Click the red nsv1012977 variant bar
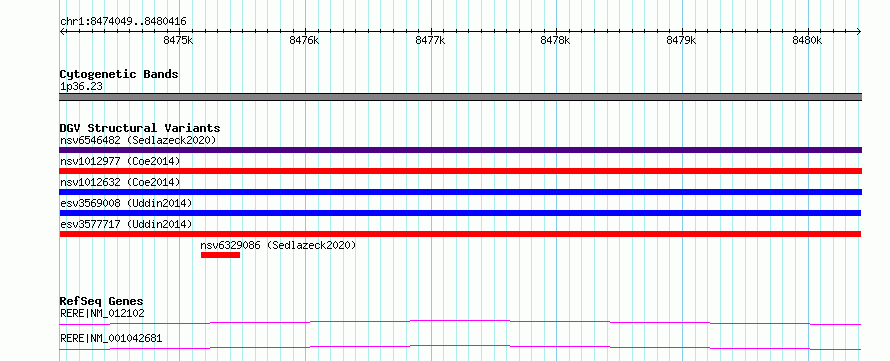The image size is (890, 361). click(x=460, y=171)
